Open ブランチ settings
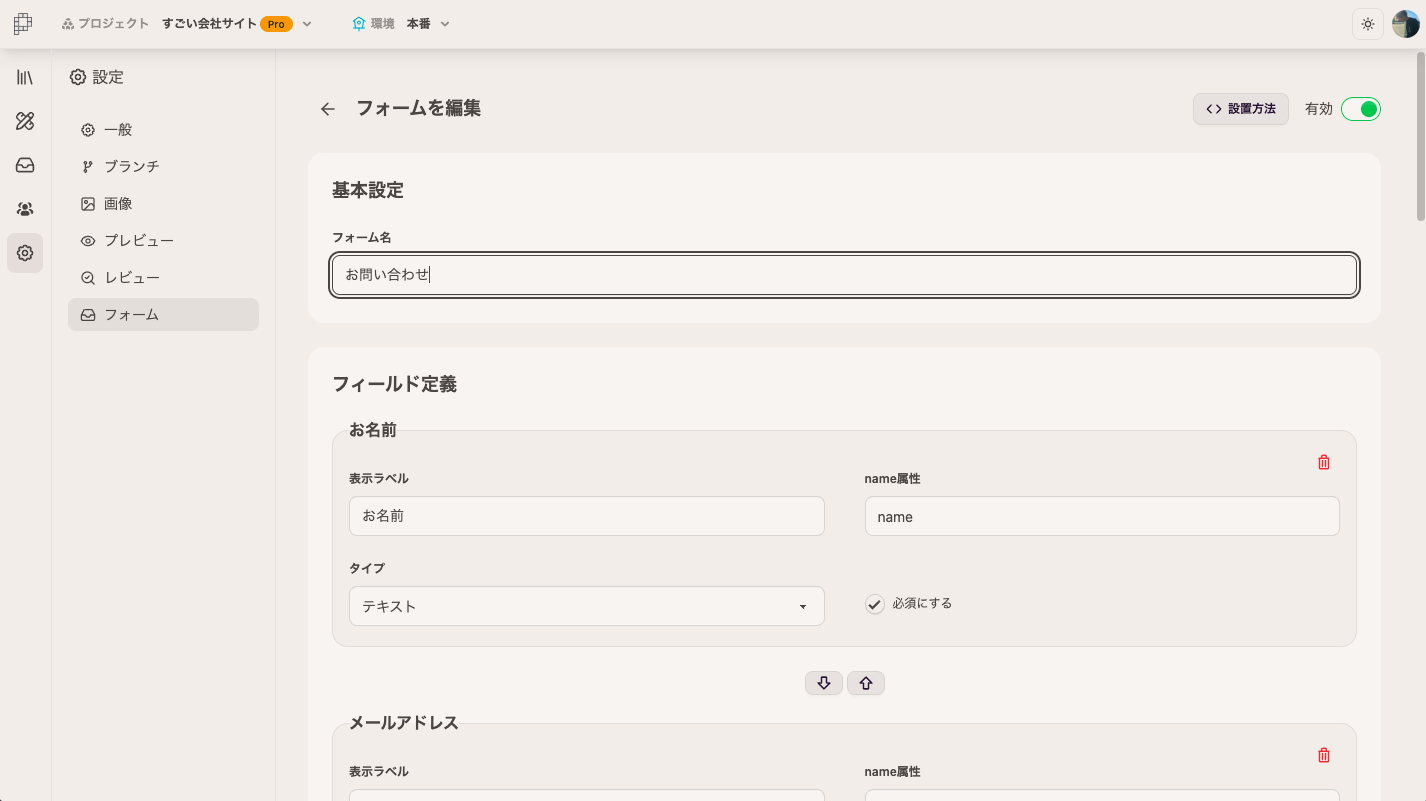 tap(163, 167)
